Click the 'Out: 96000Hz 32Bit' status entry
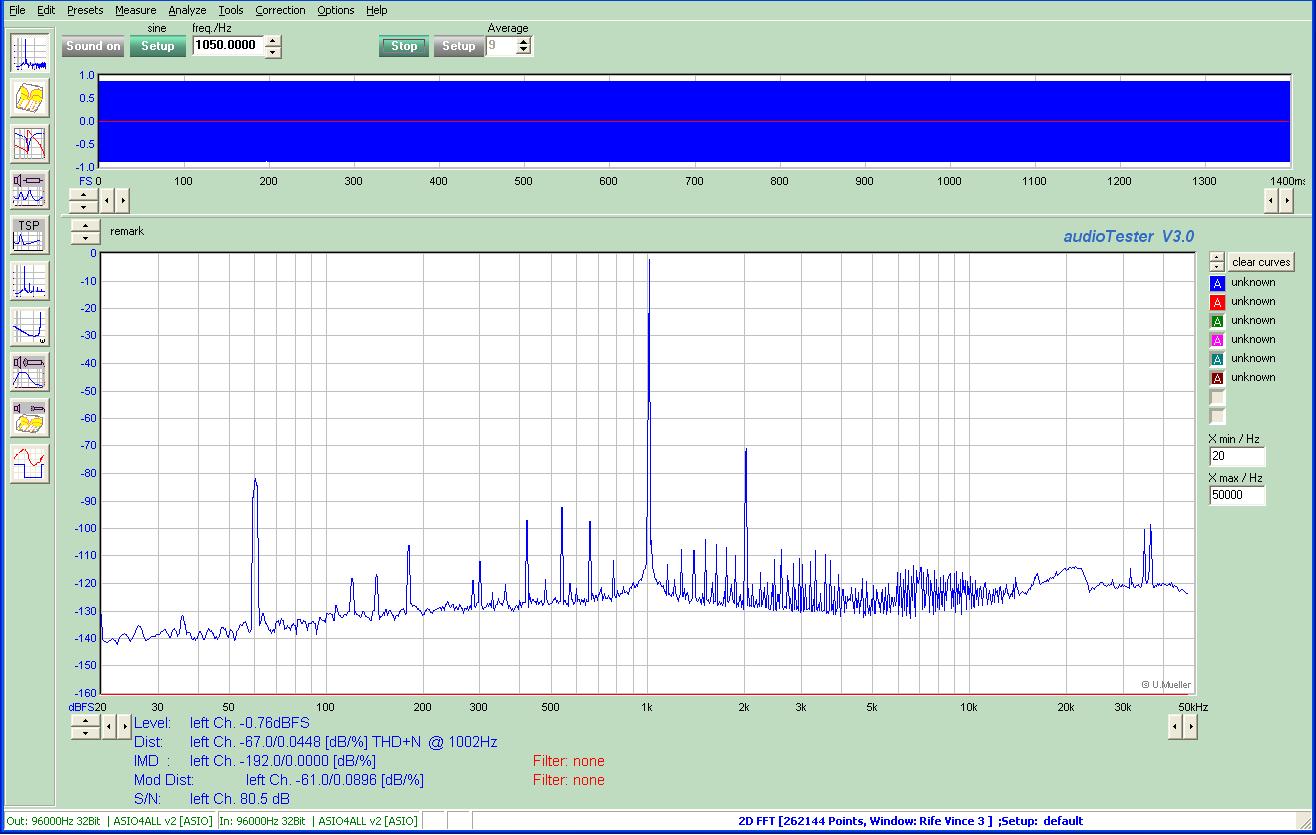The height and width of the screenshot is (835, 1316). [x=109, y=821]
